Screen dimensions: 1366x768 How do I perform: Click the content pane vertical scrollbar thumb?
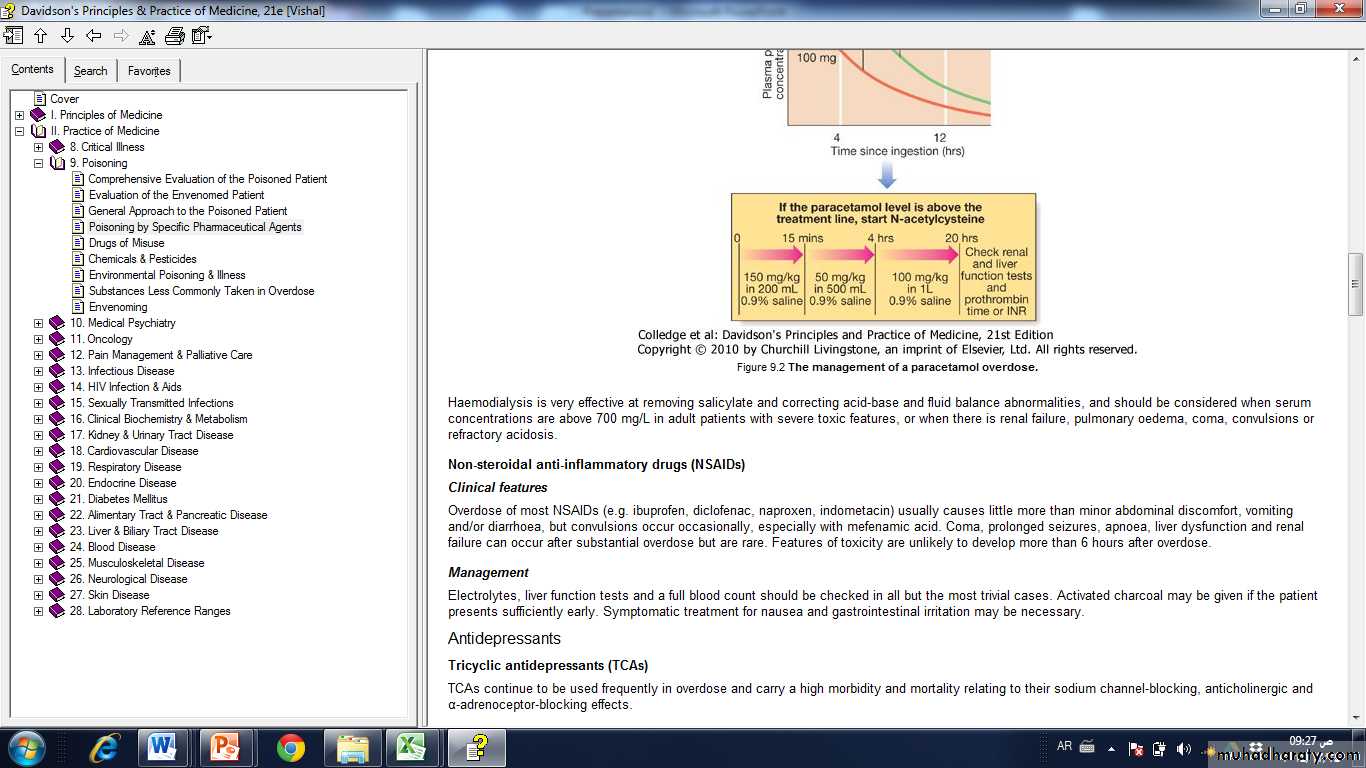[x=1355, y=285]
